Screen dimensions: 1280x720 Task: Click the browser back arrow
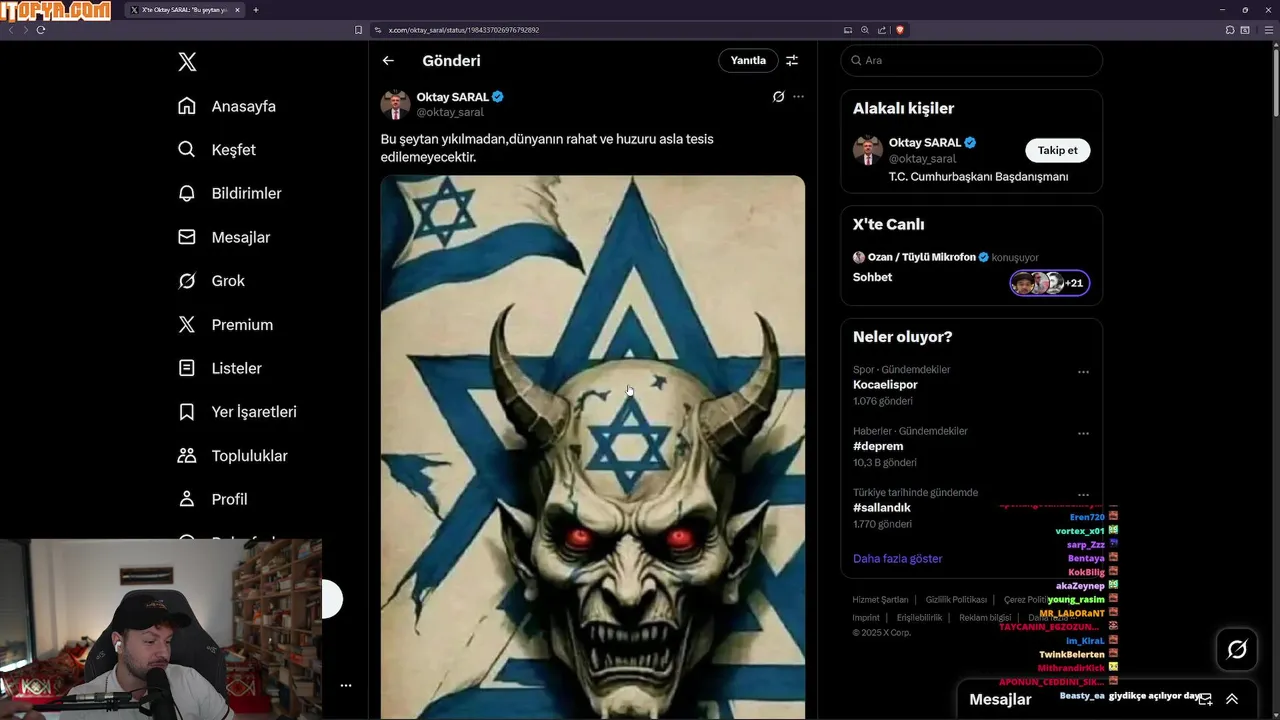coord(11,30)
